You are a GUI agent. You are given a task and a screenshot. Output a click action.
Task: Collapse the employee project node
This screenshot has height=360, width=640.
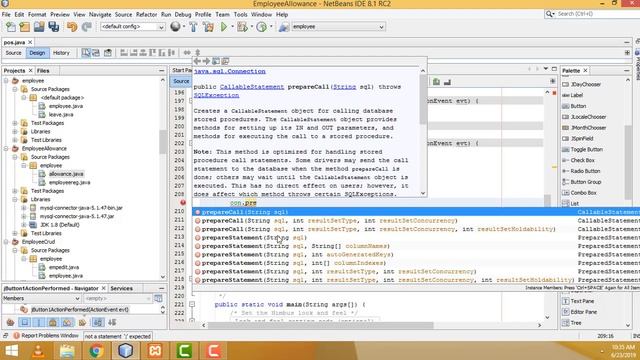point(6,81)
